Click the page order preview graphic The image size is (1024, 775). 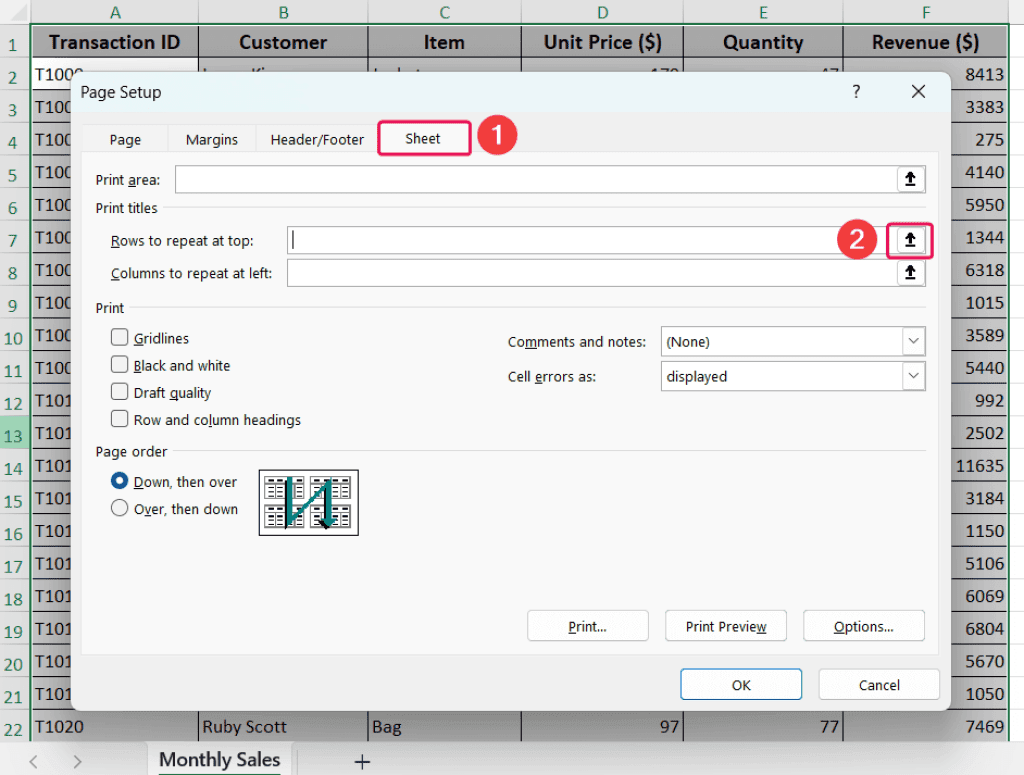click(308, 502)
